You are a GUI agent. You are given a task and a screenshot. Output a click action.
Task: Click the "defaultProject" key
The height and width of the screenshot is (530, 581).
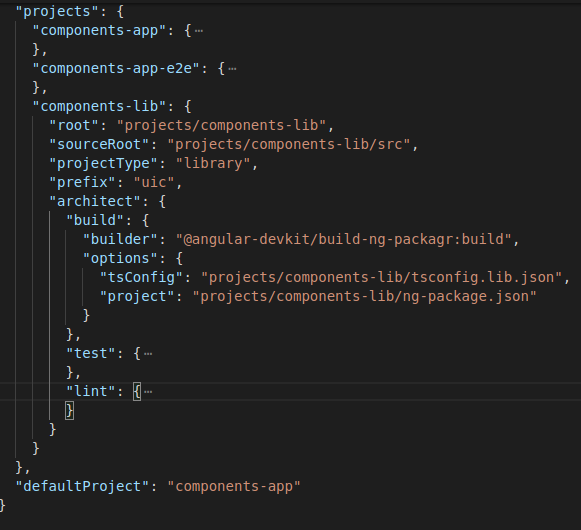[82, 486]
